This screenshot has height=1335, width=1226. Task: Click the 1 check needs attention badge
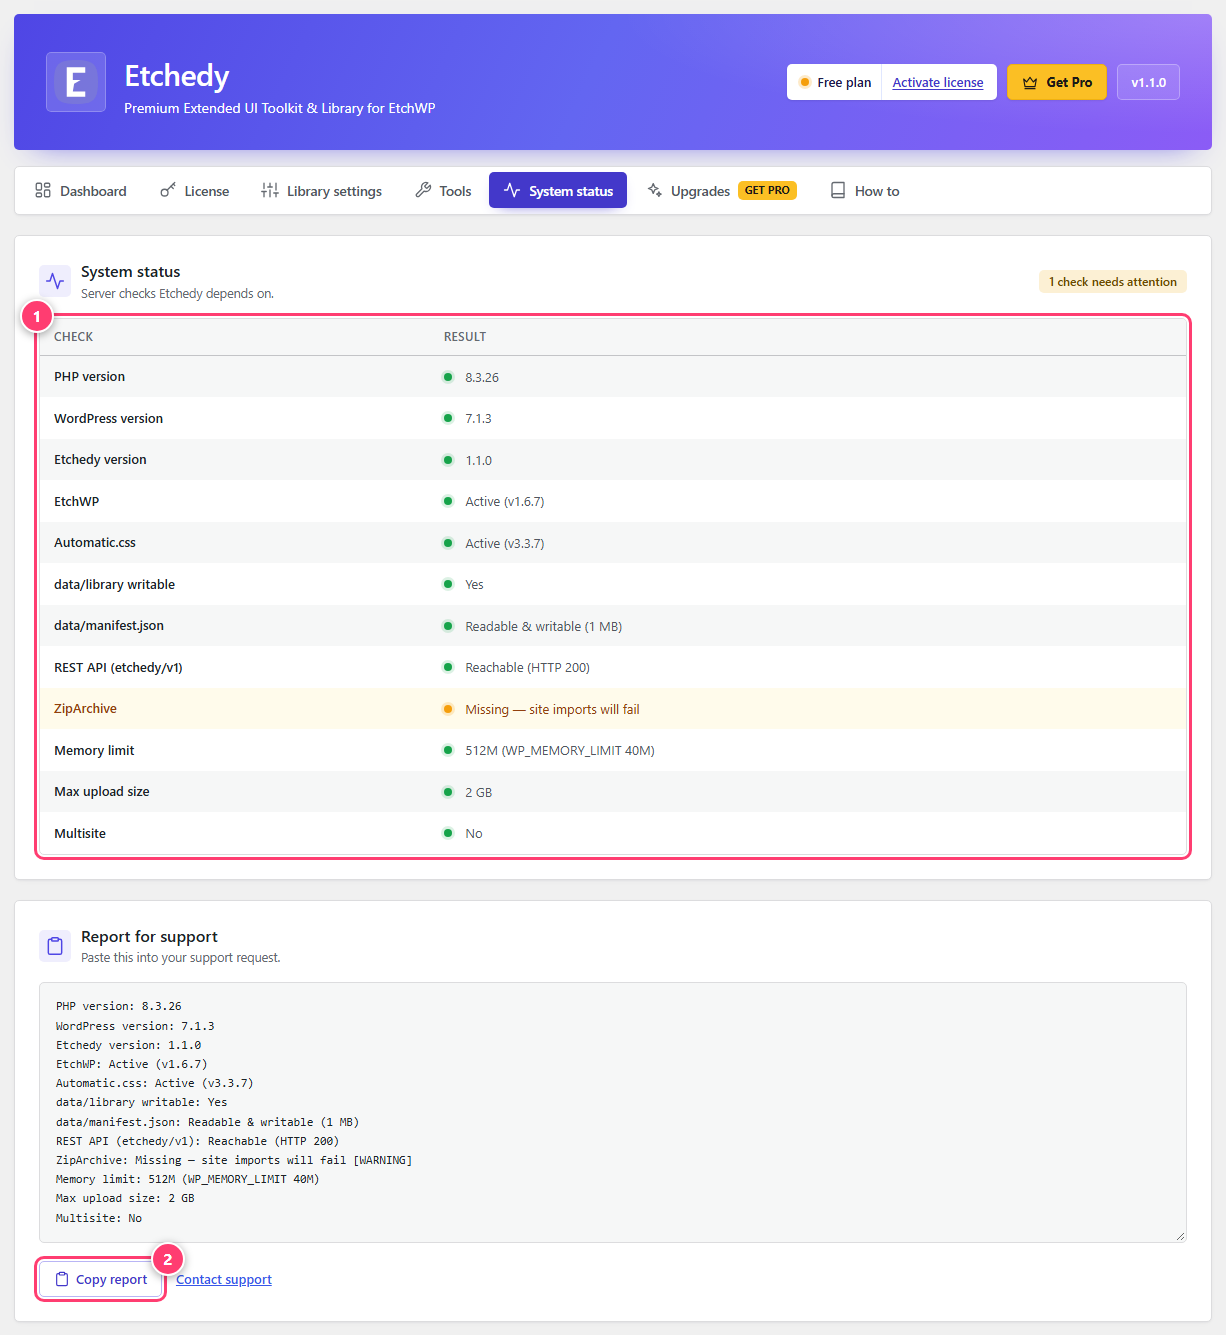1113,282
